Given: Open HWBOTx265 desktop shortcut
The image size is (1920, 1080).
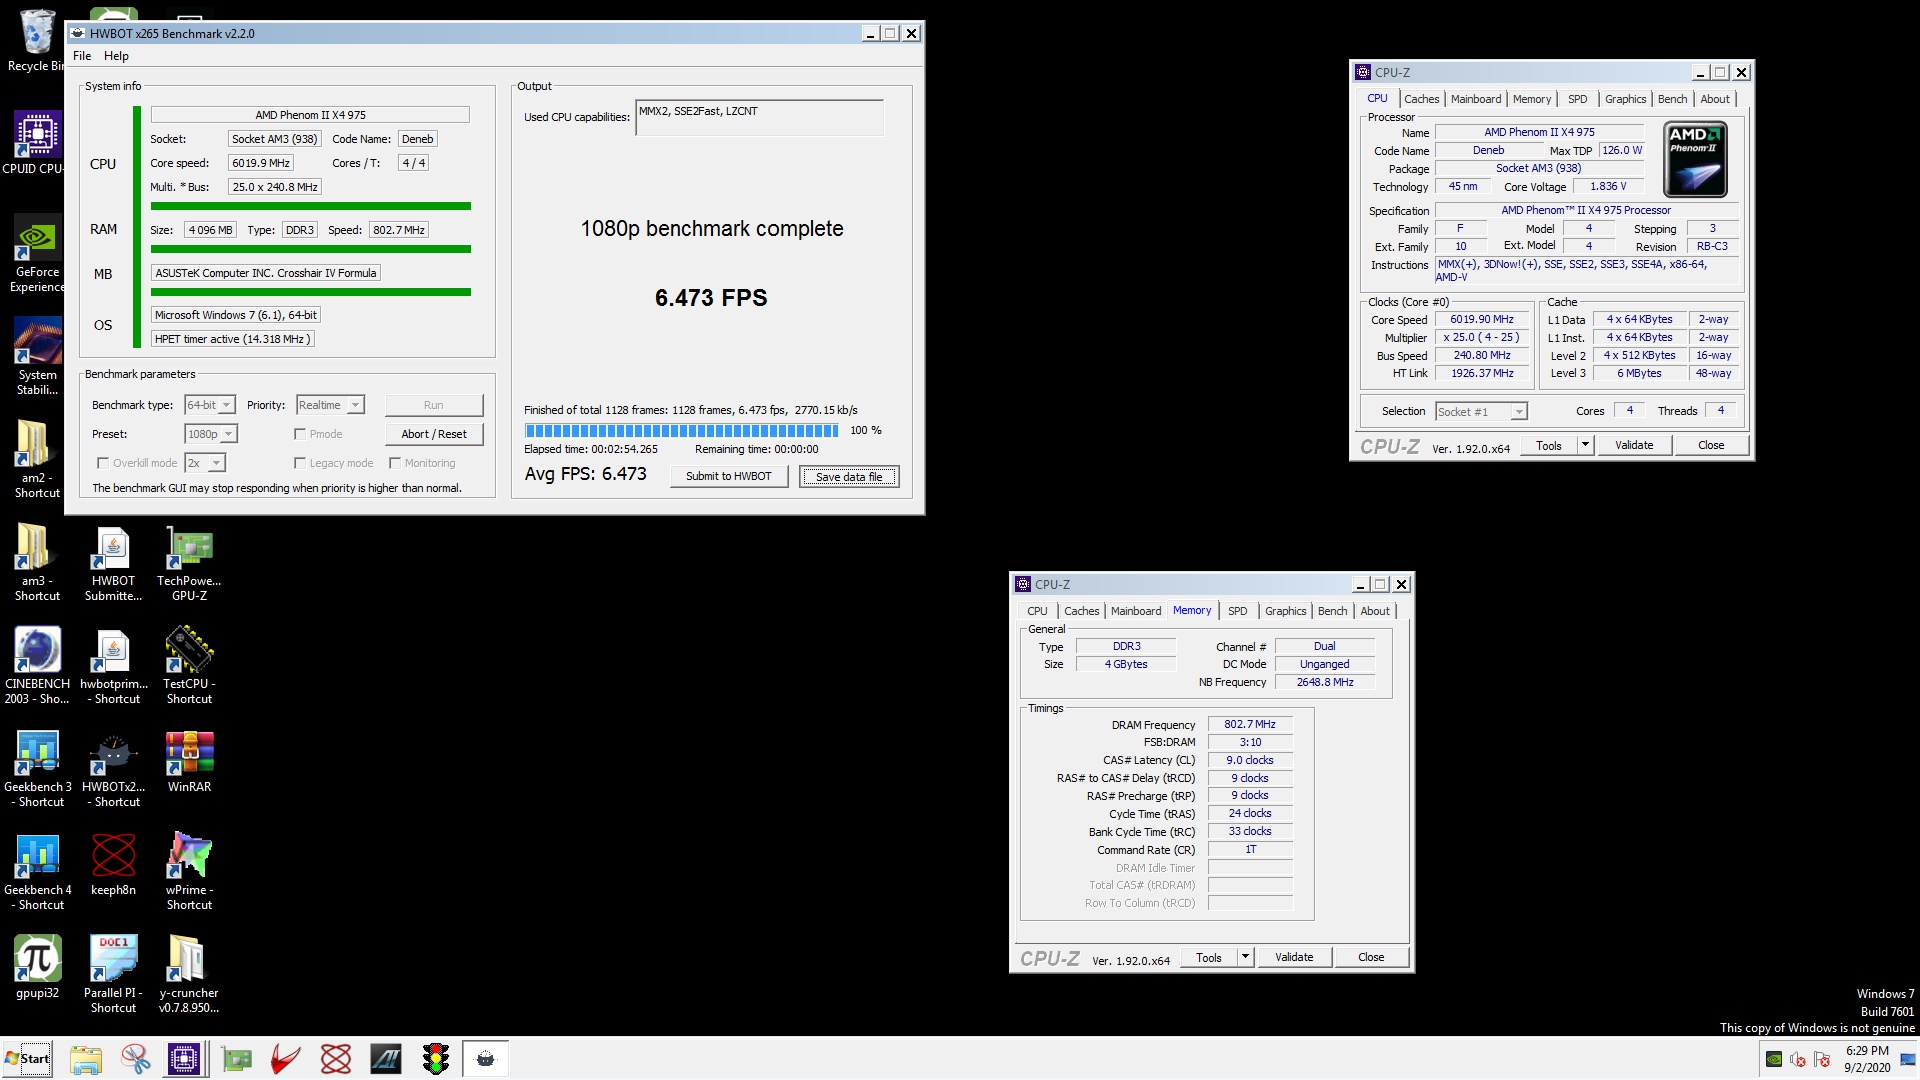Looking at the screenshot, I should (113, 768).
